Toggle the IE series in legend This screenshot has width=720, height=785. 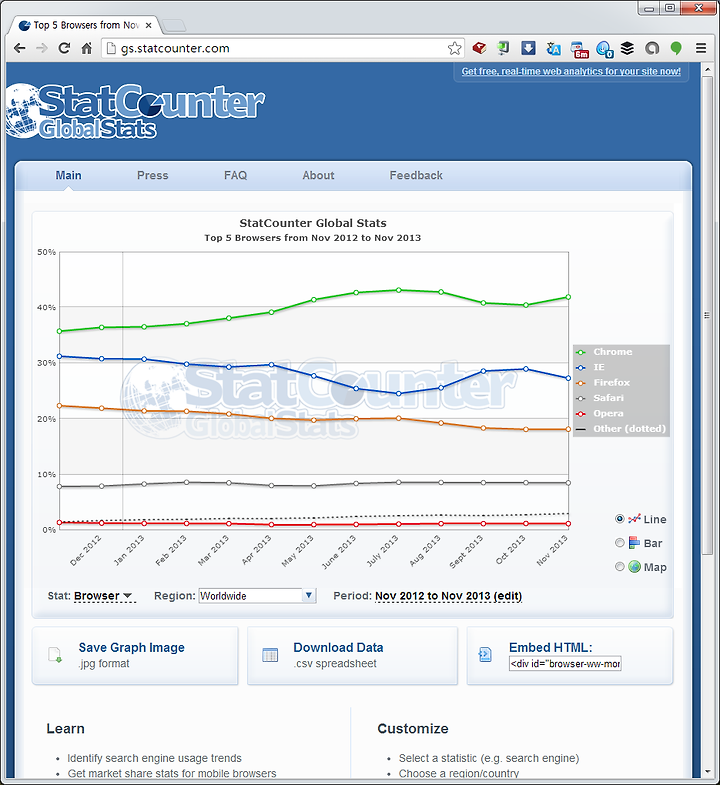pyautogui.click(x=591, y=367)
